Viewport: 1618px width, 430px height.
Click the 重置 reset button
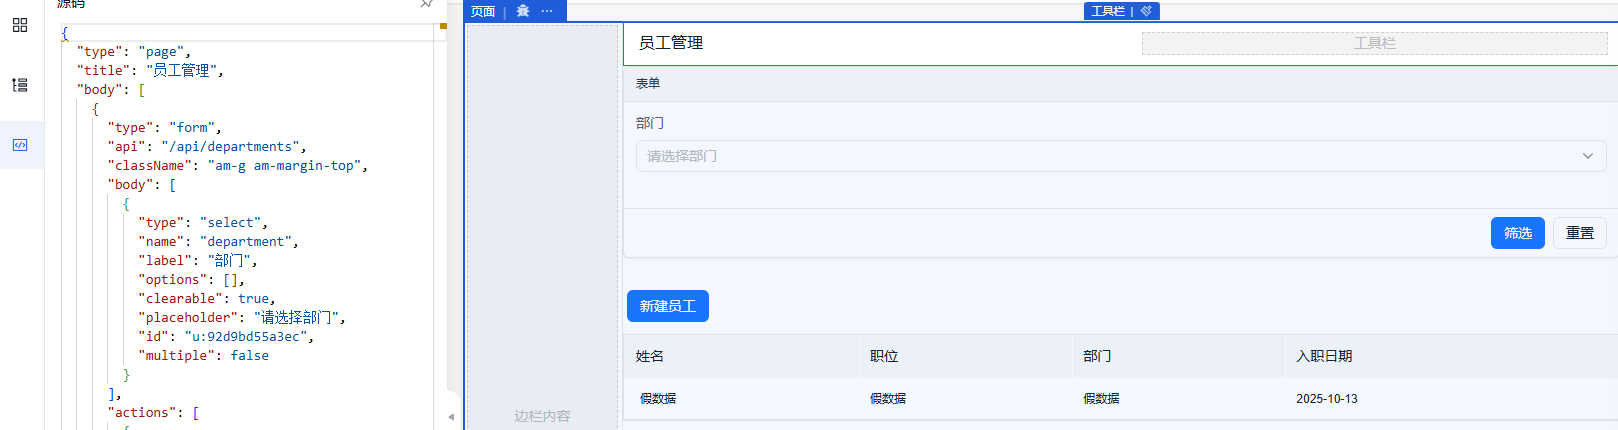tap(1579, 233)
